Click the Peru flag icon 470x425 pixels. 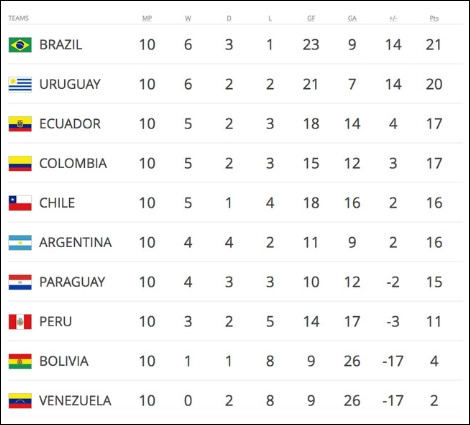tap(20, 322)
